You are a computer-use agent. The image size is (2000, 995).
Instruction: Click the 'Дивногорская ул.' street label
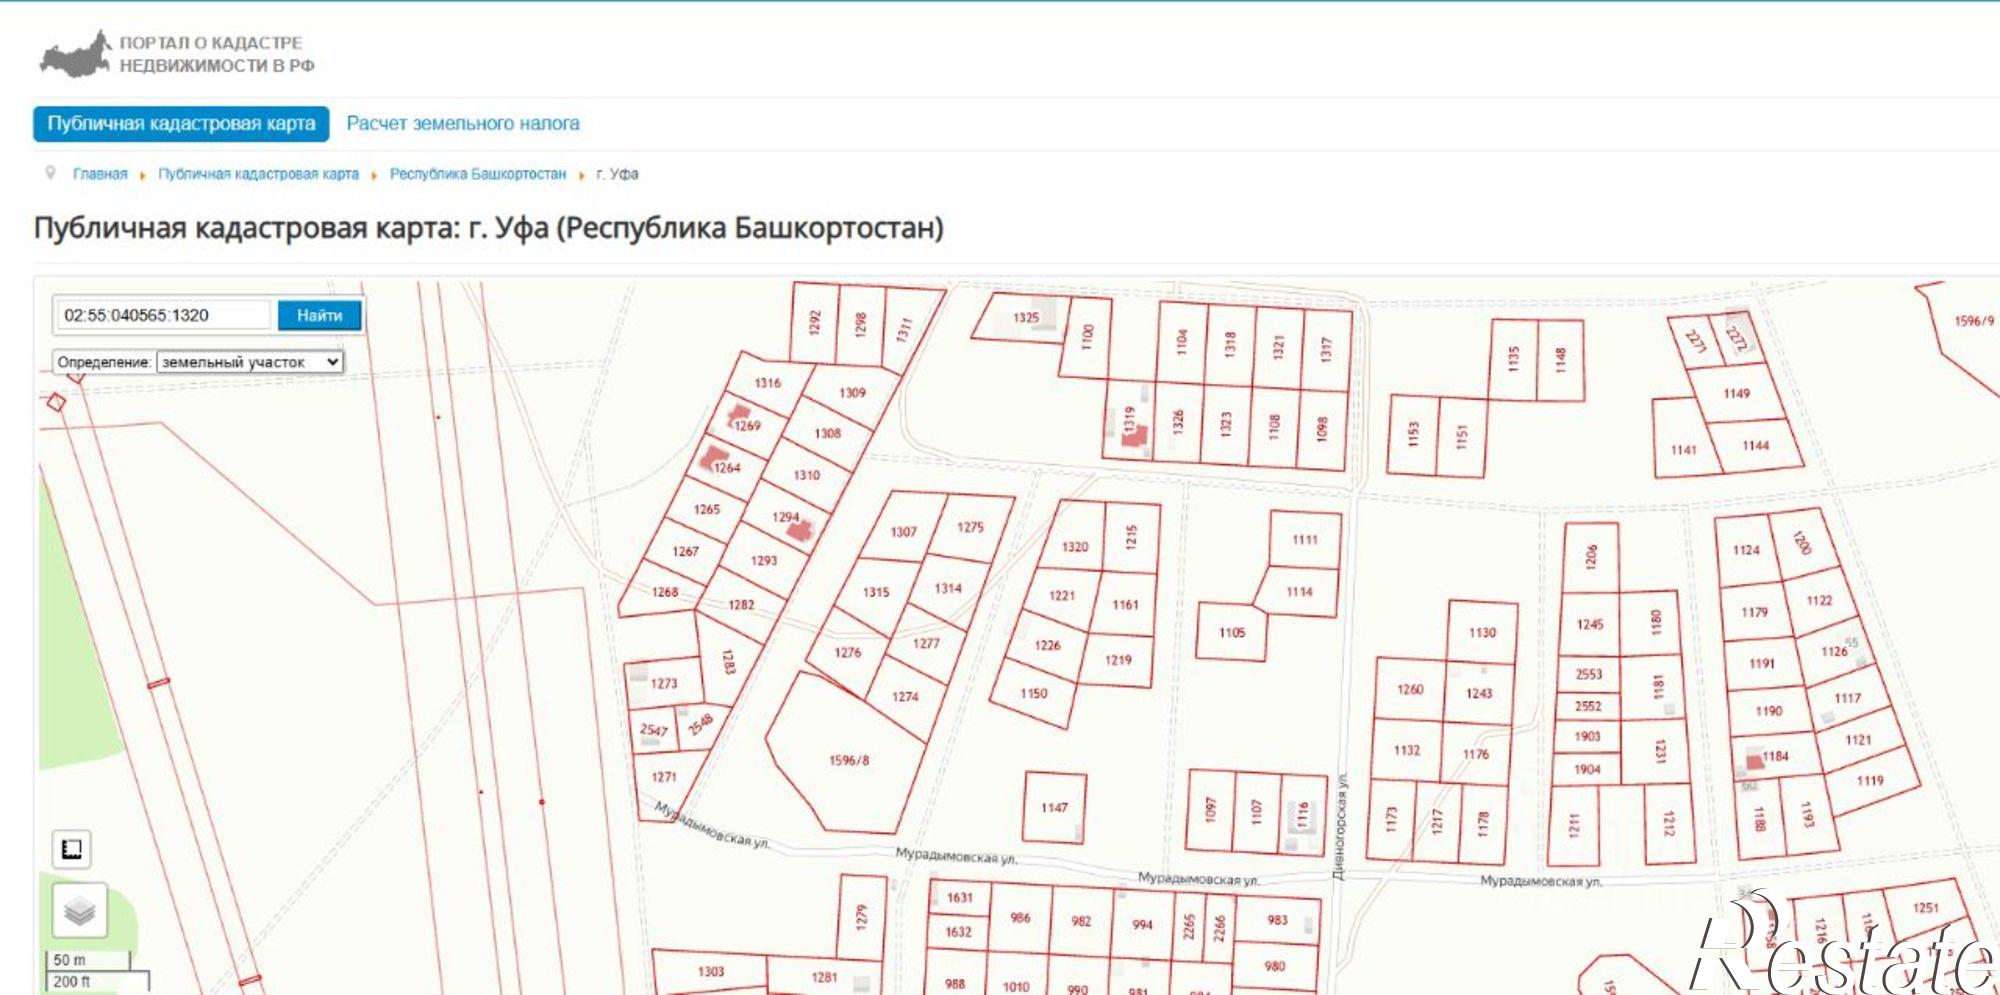click(1338, 826)
